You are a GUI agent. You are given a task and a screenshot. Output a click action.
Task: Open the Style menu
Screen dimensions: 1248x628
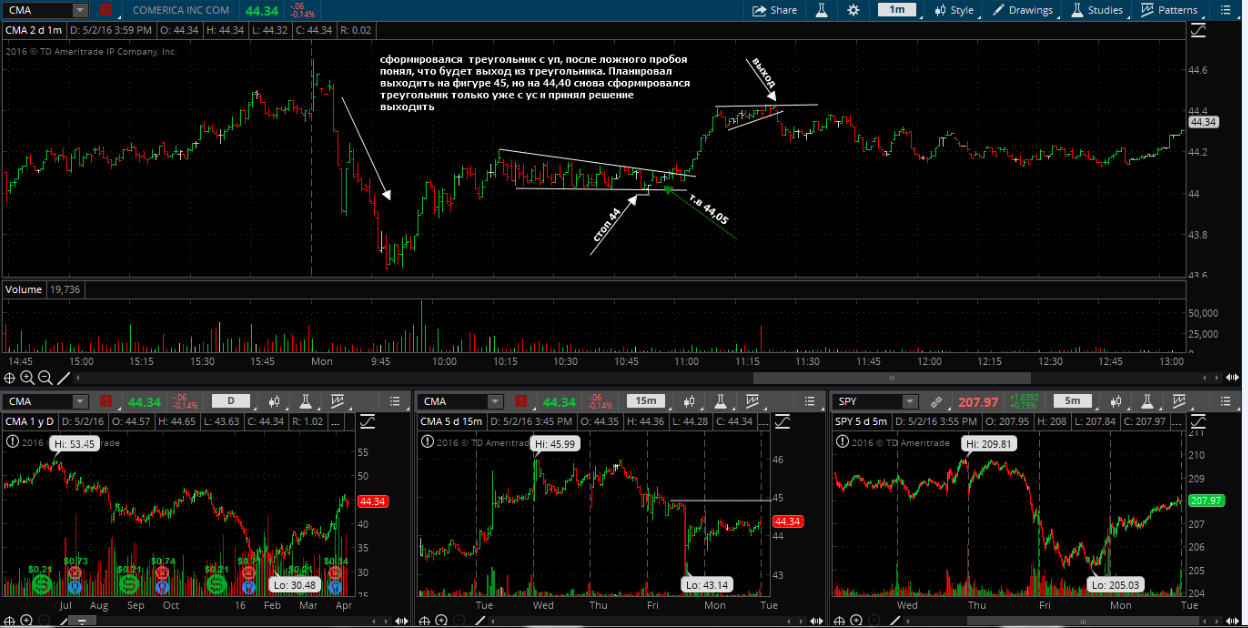[954, 10]
